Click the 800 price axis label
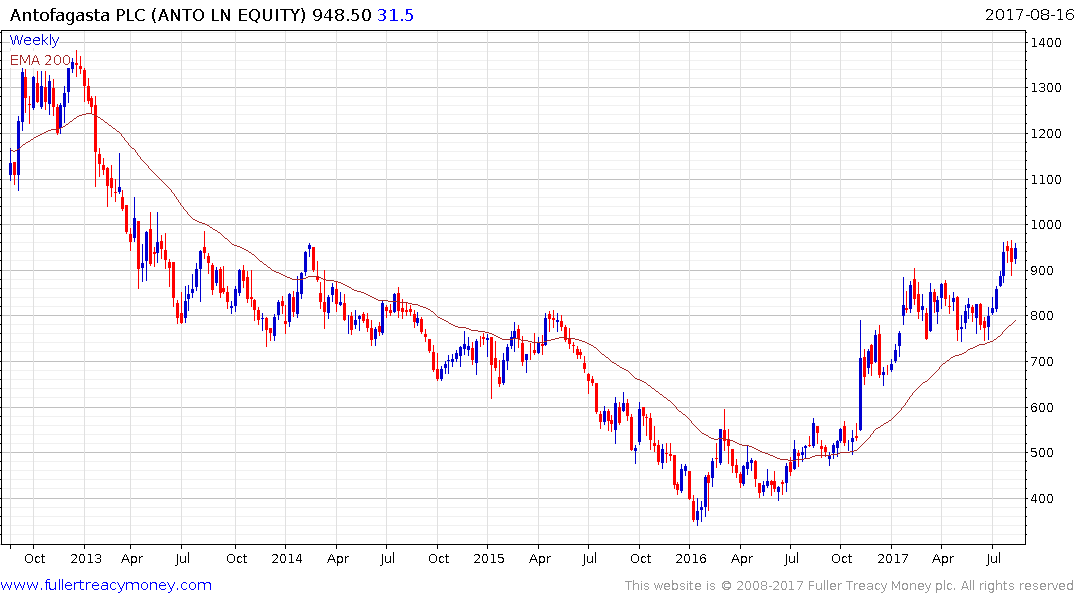 1042,316
